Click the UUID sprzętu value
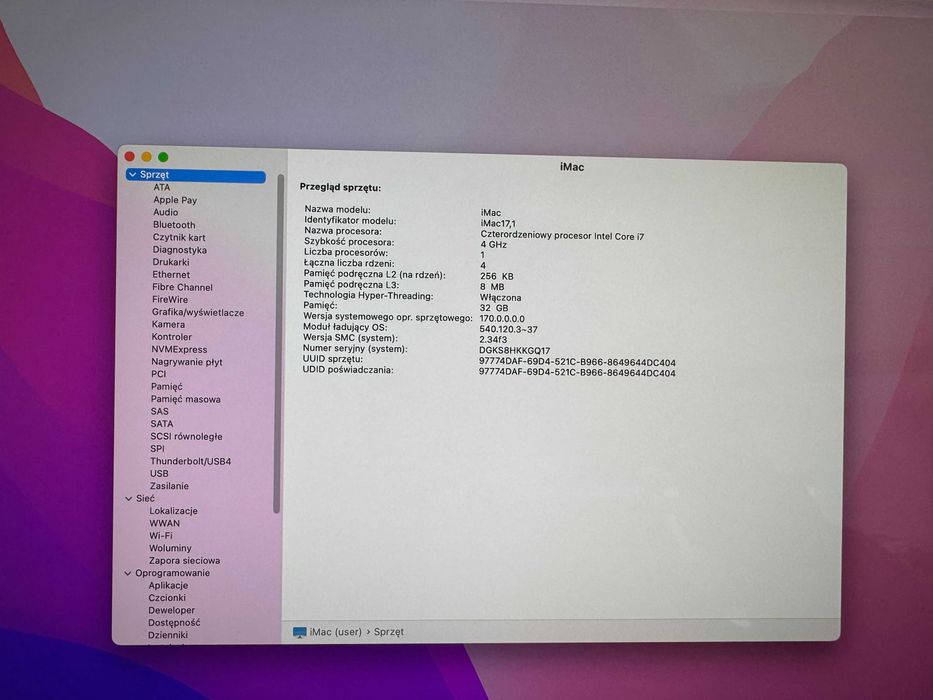The height and width of the screenshot is (700, 933). point(577,362)
